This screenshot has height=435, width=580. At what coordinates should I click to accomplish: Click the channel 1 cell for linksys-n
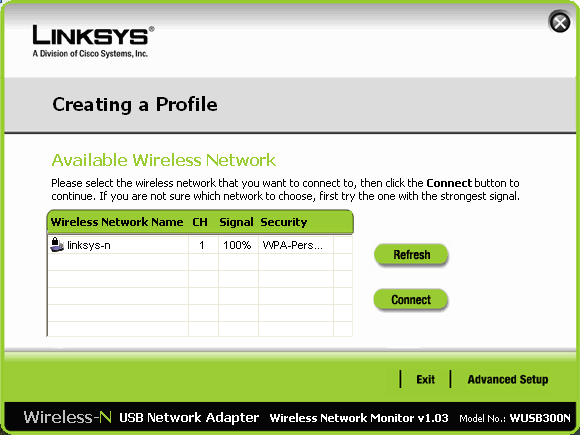tap(203, 245)
